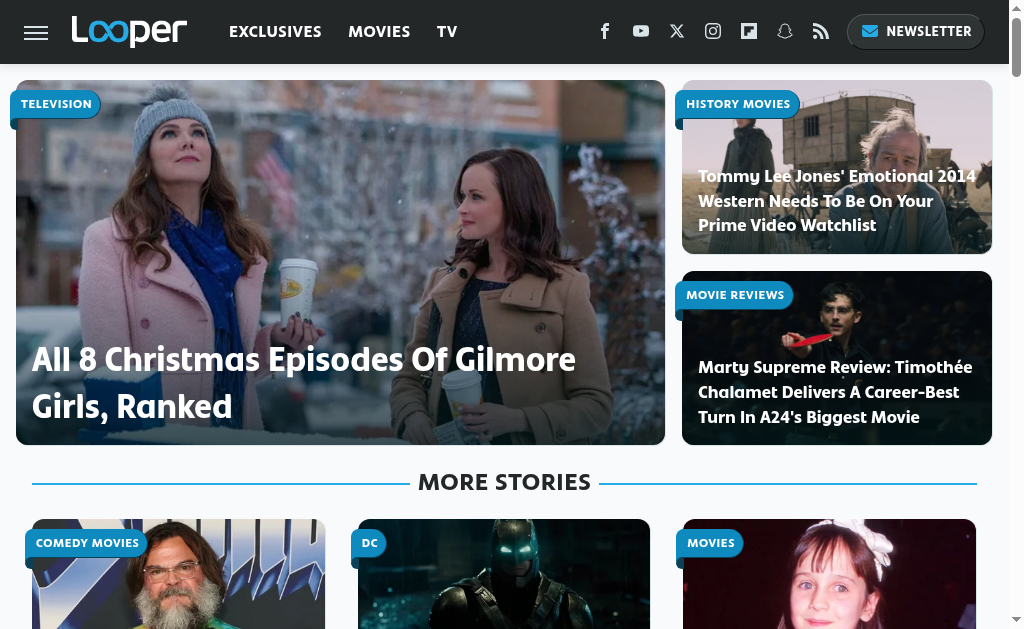Open the RSS feed icon
Image resolution: width=1024 pixels, height=629 pixels.
click(821, 31)
